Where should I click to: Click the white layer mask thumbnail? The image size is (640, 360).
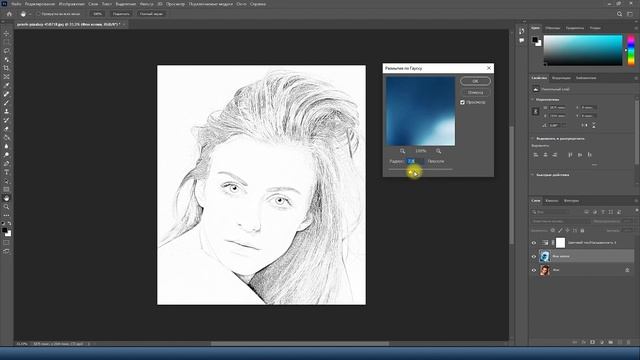click(x=560, y=243)
